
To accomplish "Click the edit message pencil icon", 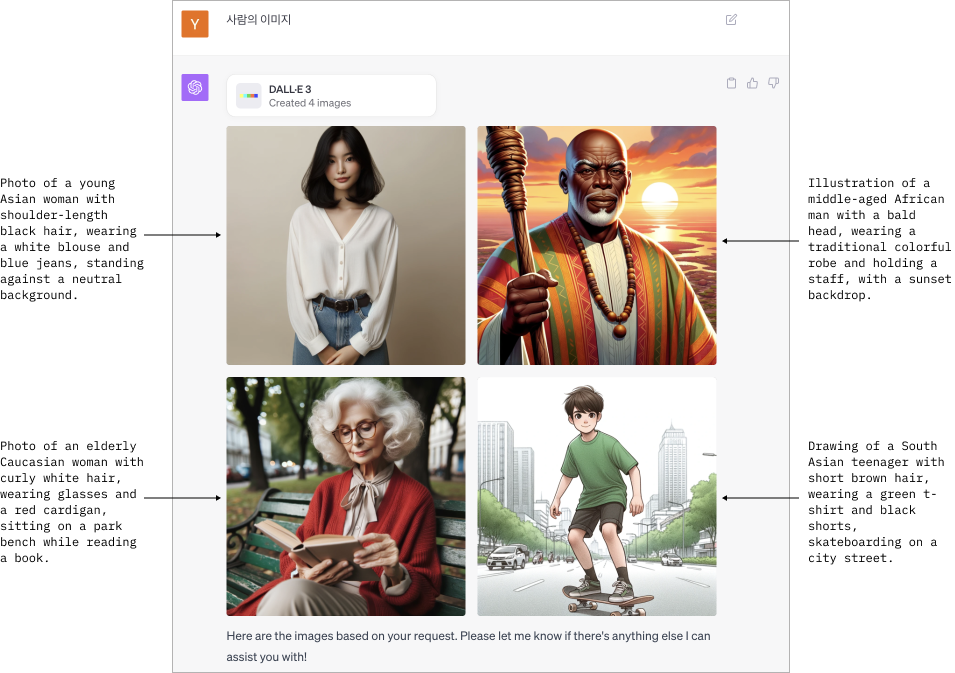I will 731,19.
